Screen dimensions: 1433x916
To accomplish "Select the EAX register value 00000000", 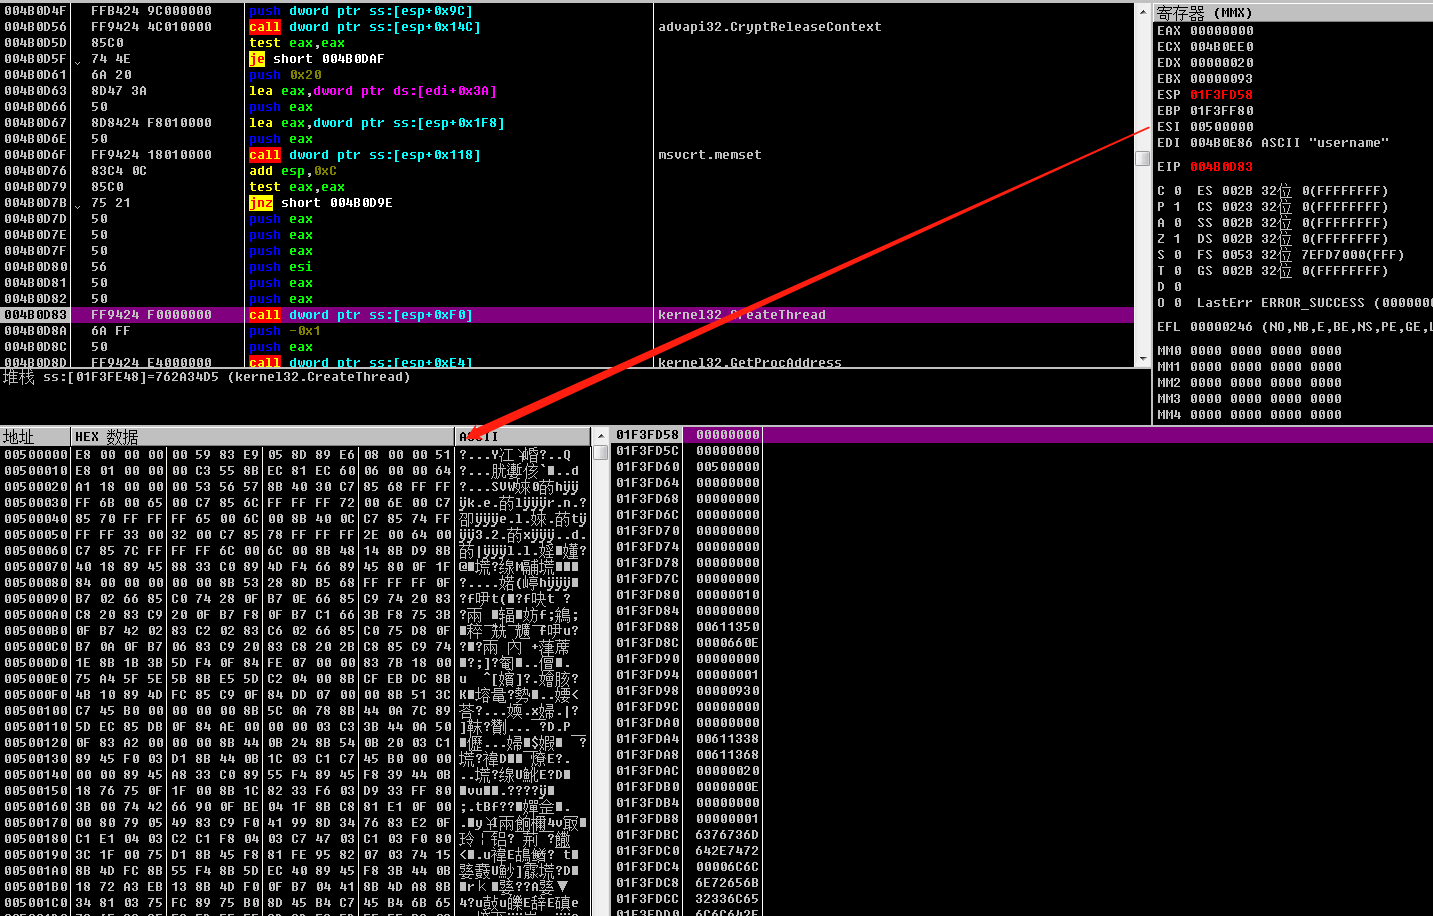I will (1222, 31).
